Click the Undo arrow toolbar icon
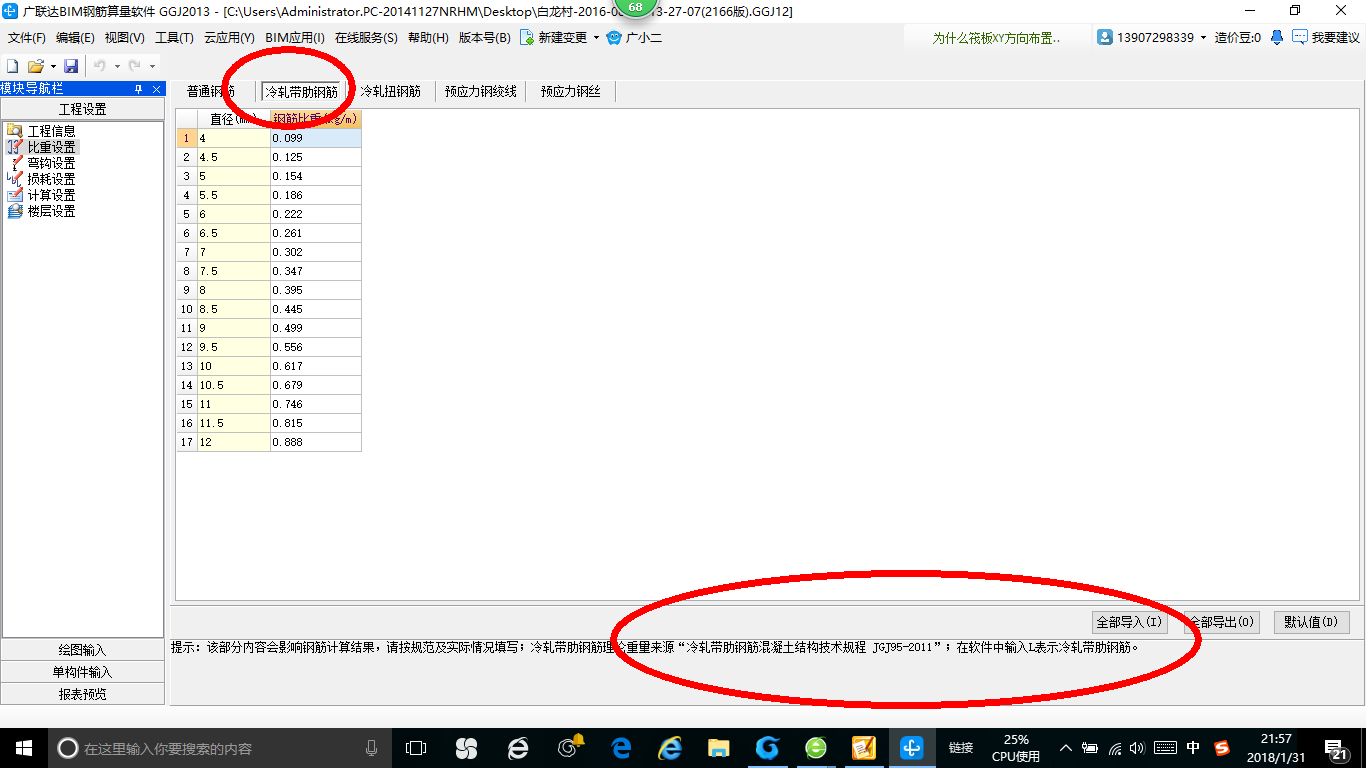 (100, 66)
